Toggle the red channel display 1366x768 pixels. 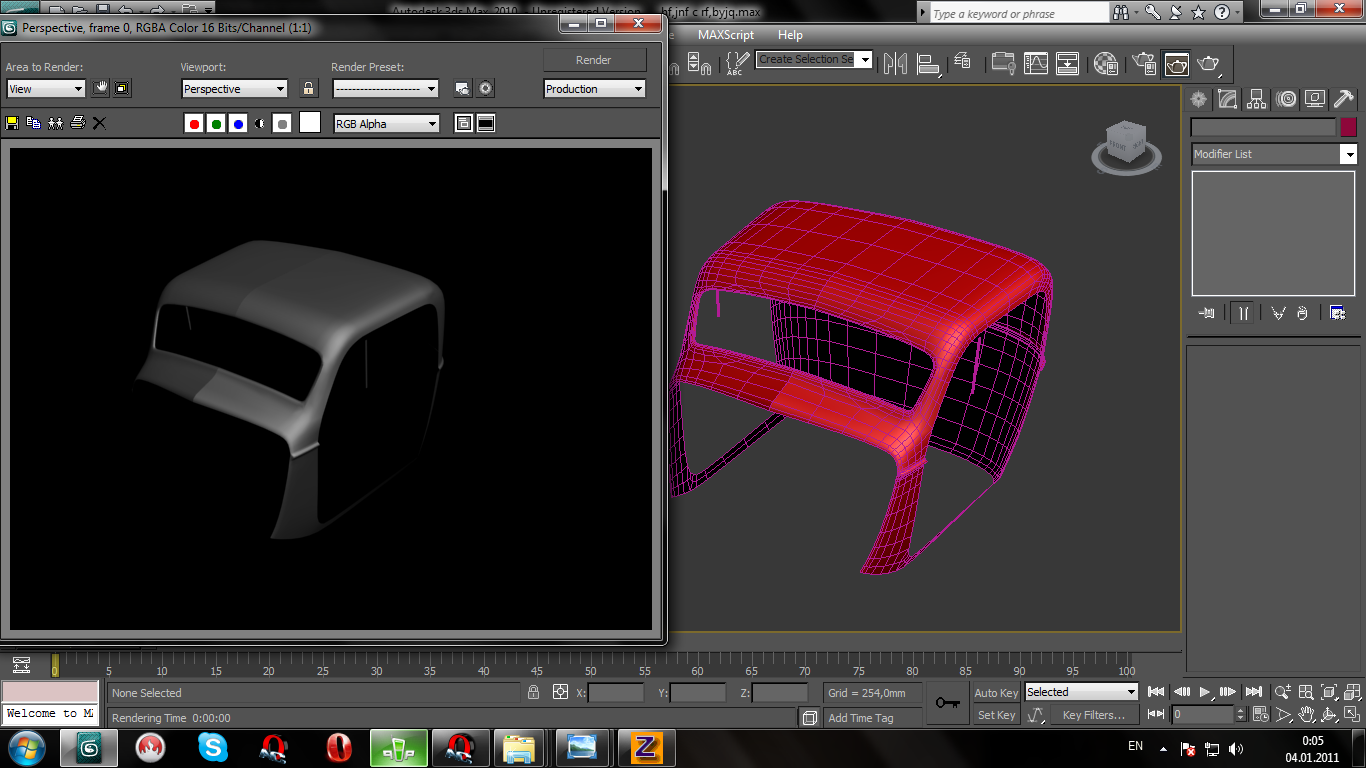point(194,124)
